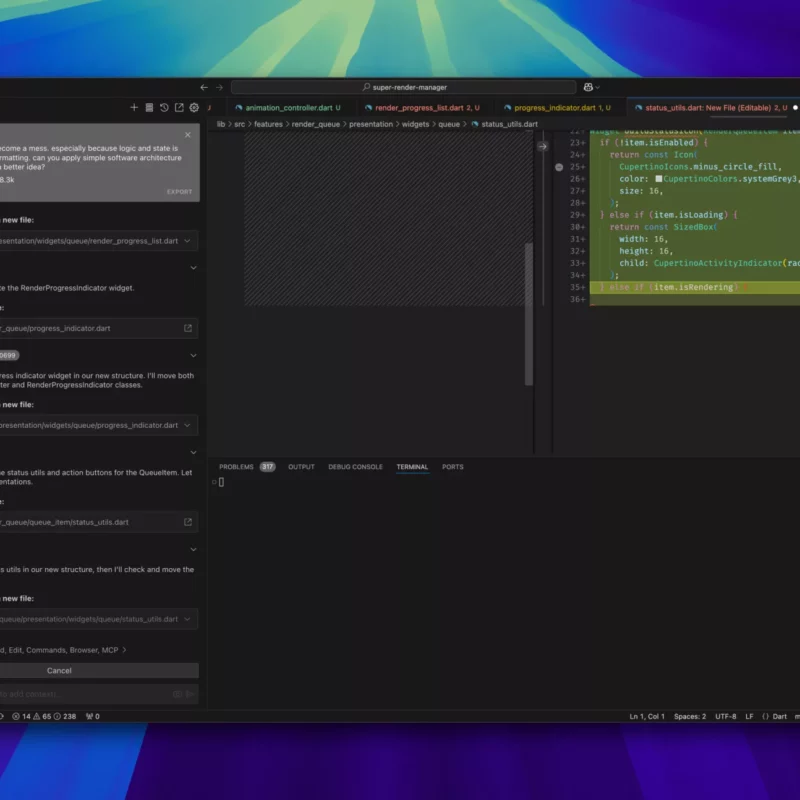Open queue_item/status_utils.dart via external link icon

coord(187,522)
